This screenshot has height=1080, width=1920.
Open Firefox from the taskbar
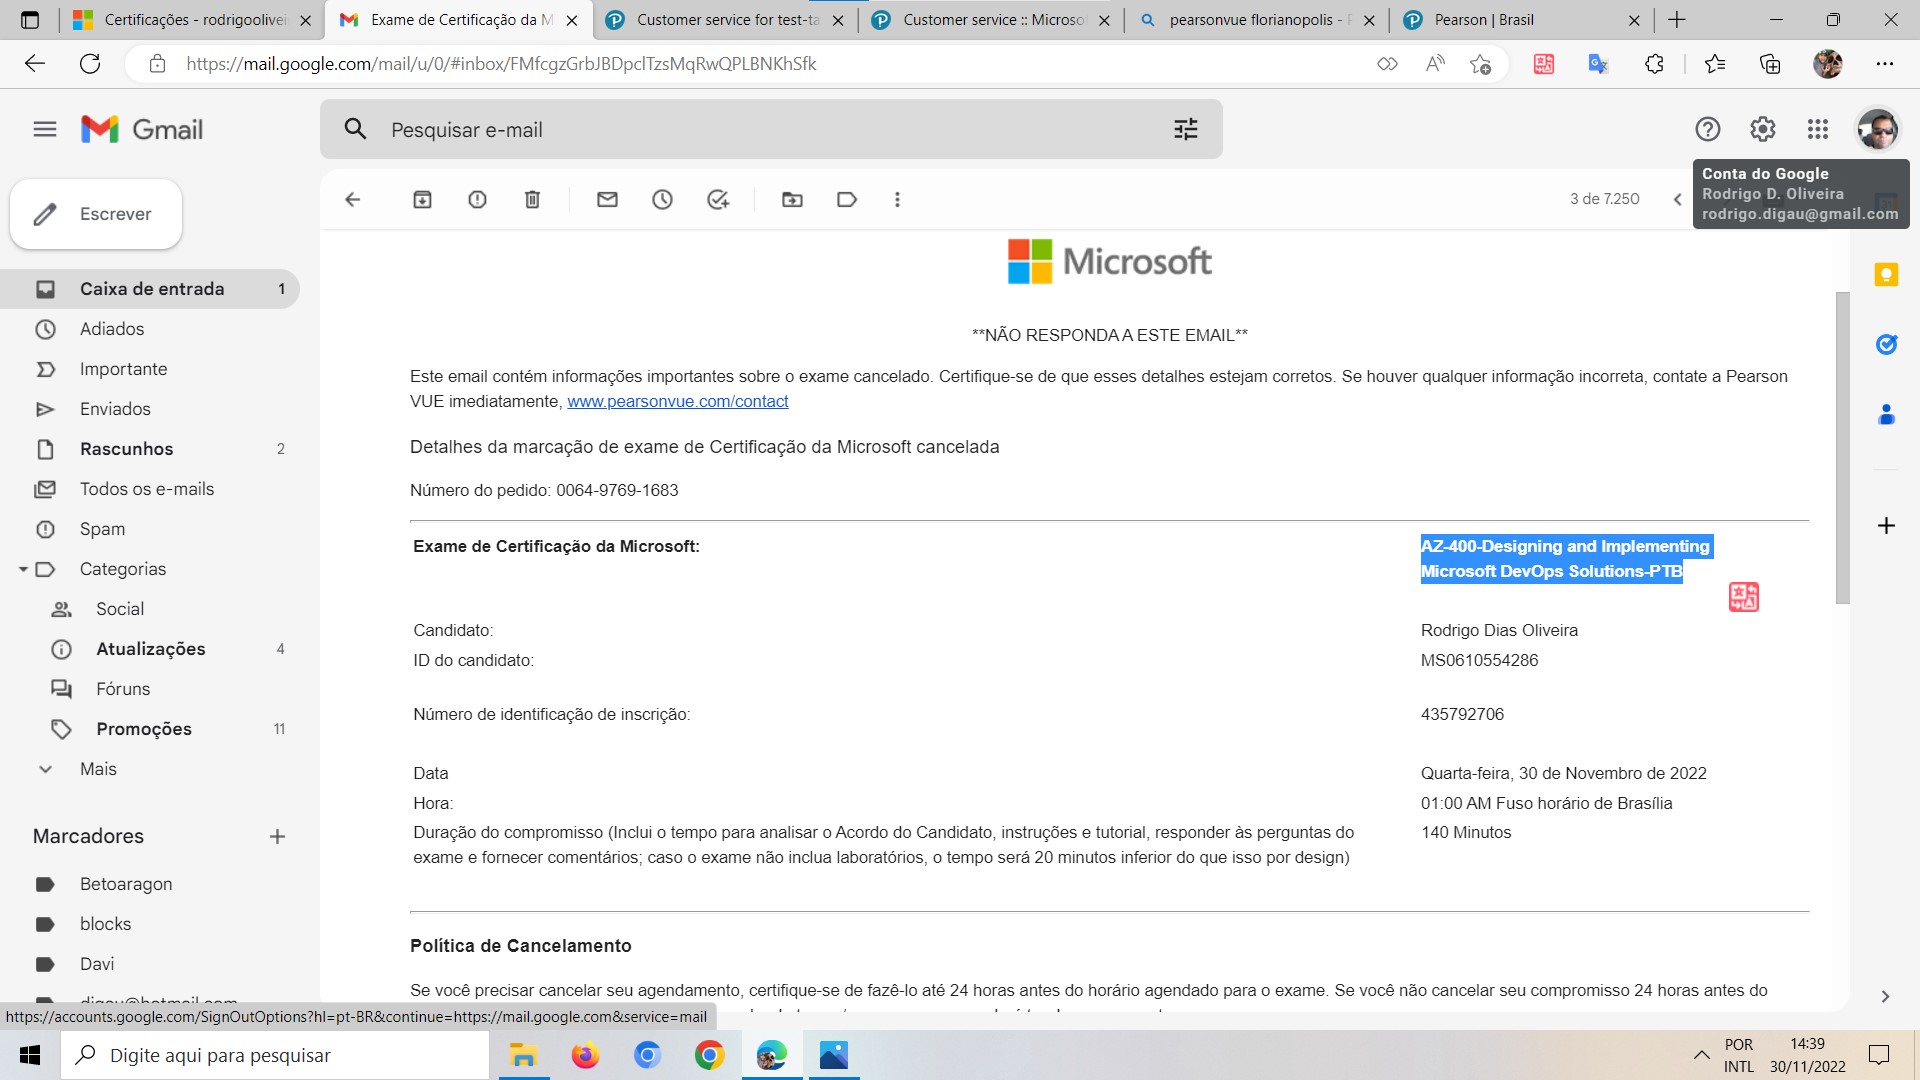(x=585, y=1055)
